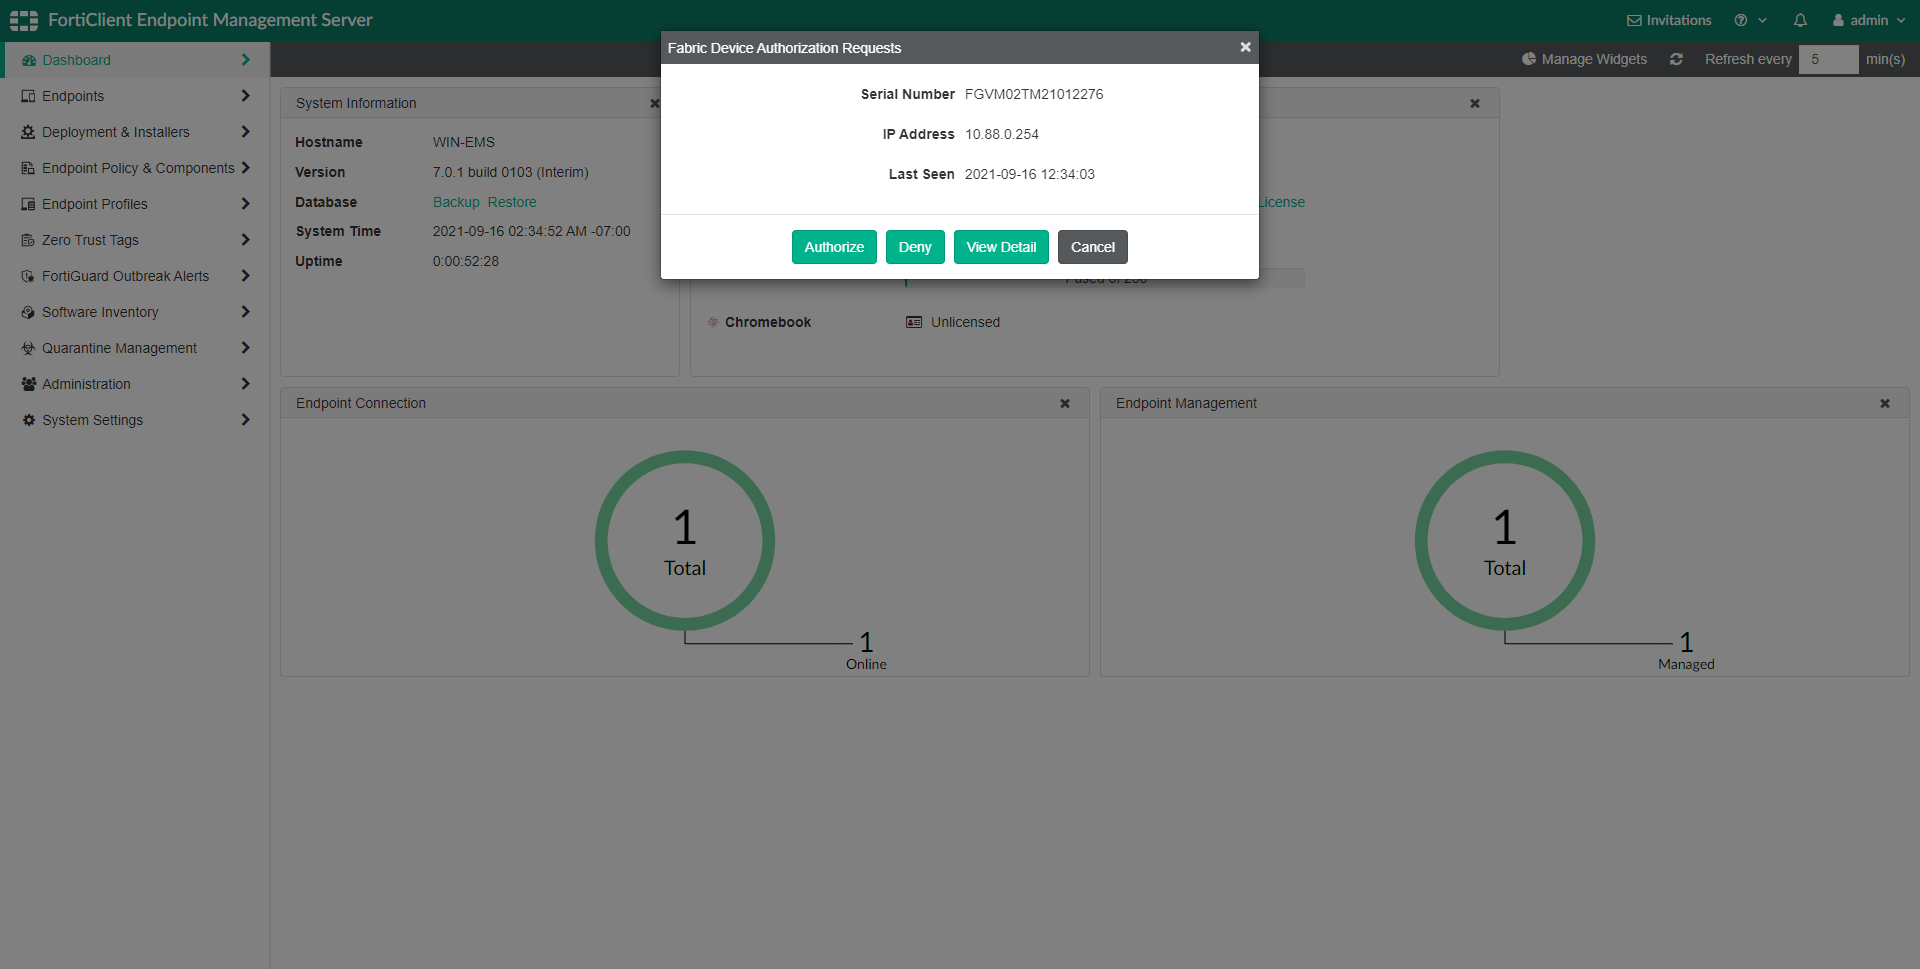Image resolution: width=1920 pixels, height=969 pixels.
Task: Close the Fabric Device Authorization Requests dialog
Action: pos(1245,47)
